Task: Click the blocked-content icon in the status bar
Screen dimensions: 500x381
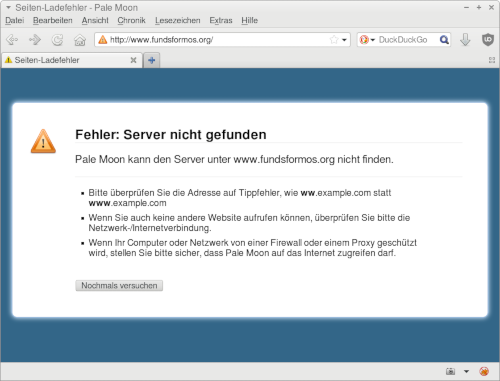Action: point(484,371)
